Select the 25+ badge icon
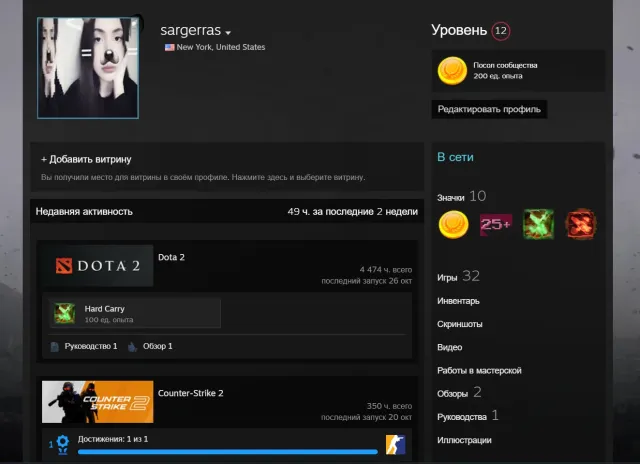The image size is (640, 464). click(496, 224)
